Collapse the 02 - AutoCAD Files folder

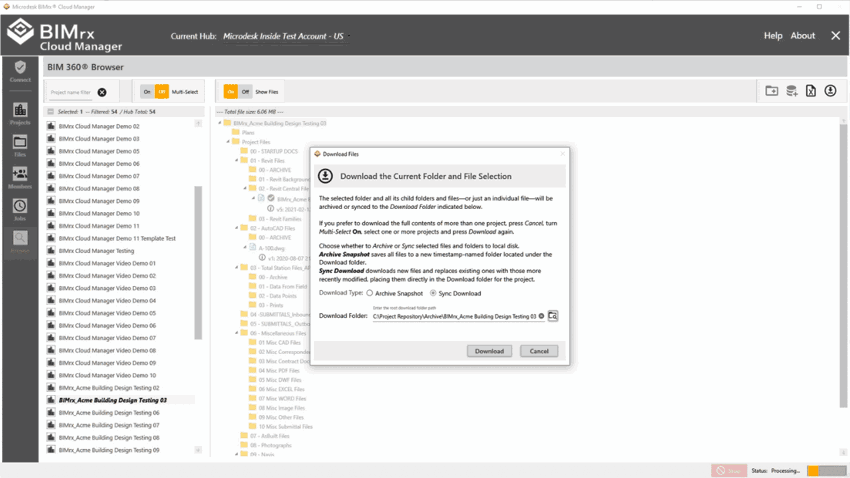point(237,228)
